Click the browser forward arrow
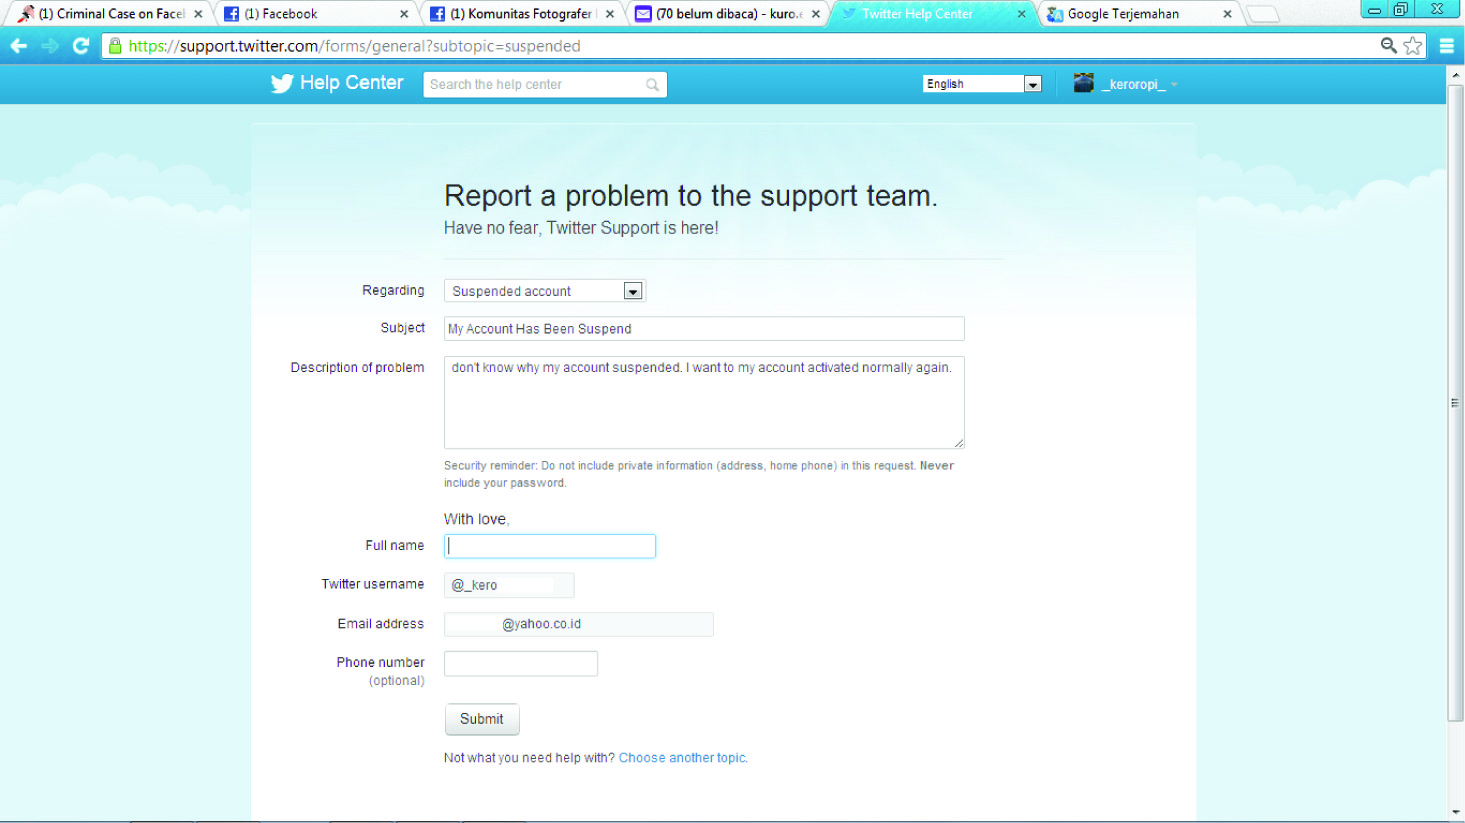Image resolution: width=1465 pixels, height=823 pixels. tap(50, 46)
